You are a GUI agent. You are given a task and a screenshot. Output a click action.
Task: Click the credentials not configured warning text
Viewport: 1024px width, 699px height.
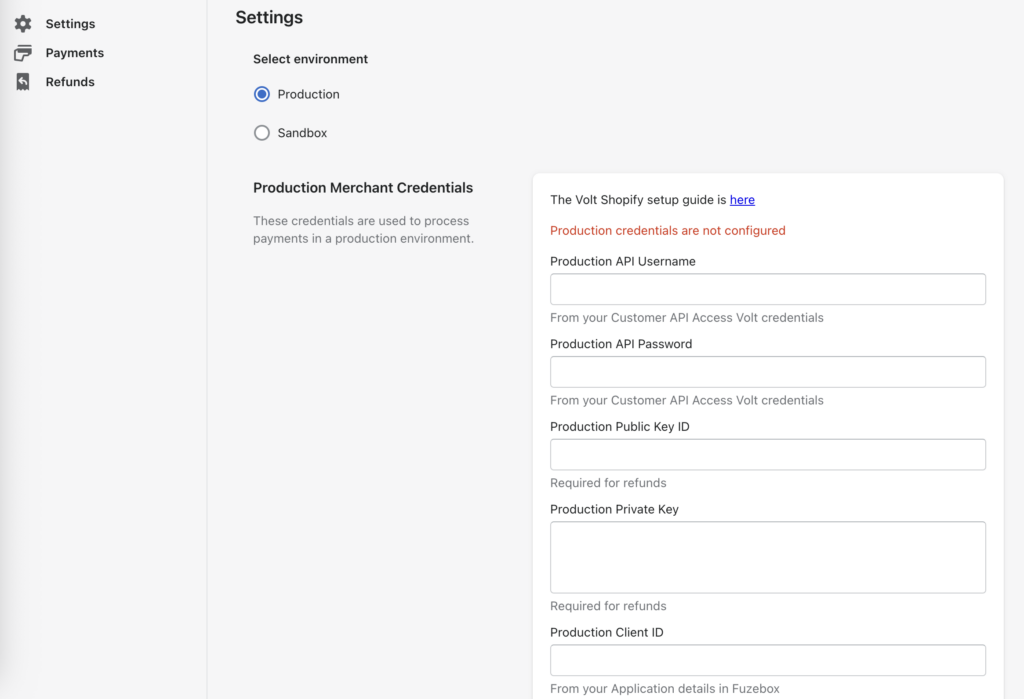pyautogui.click(x=668, y=230)
